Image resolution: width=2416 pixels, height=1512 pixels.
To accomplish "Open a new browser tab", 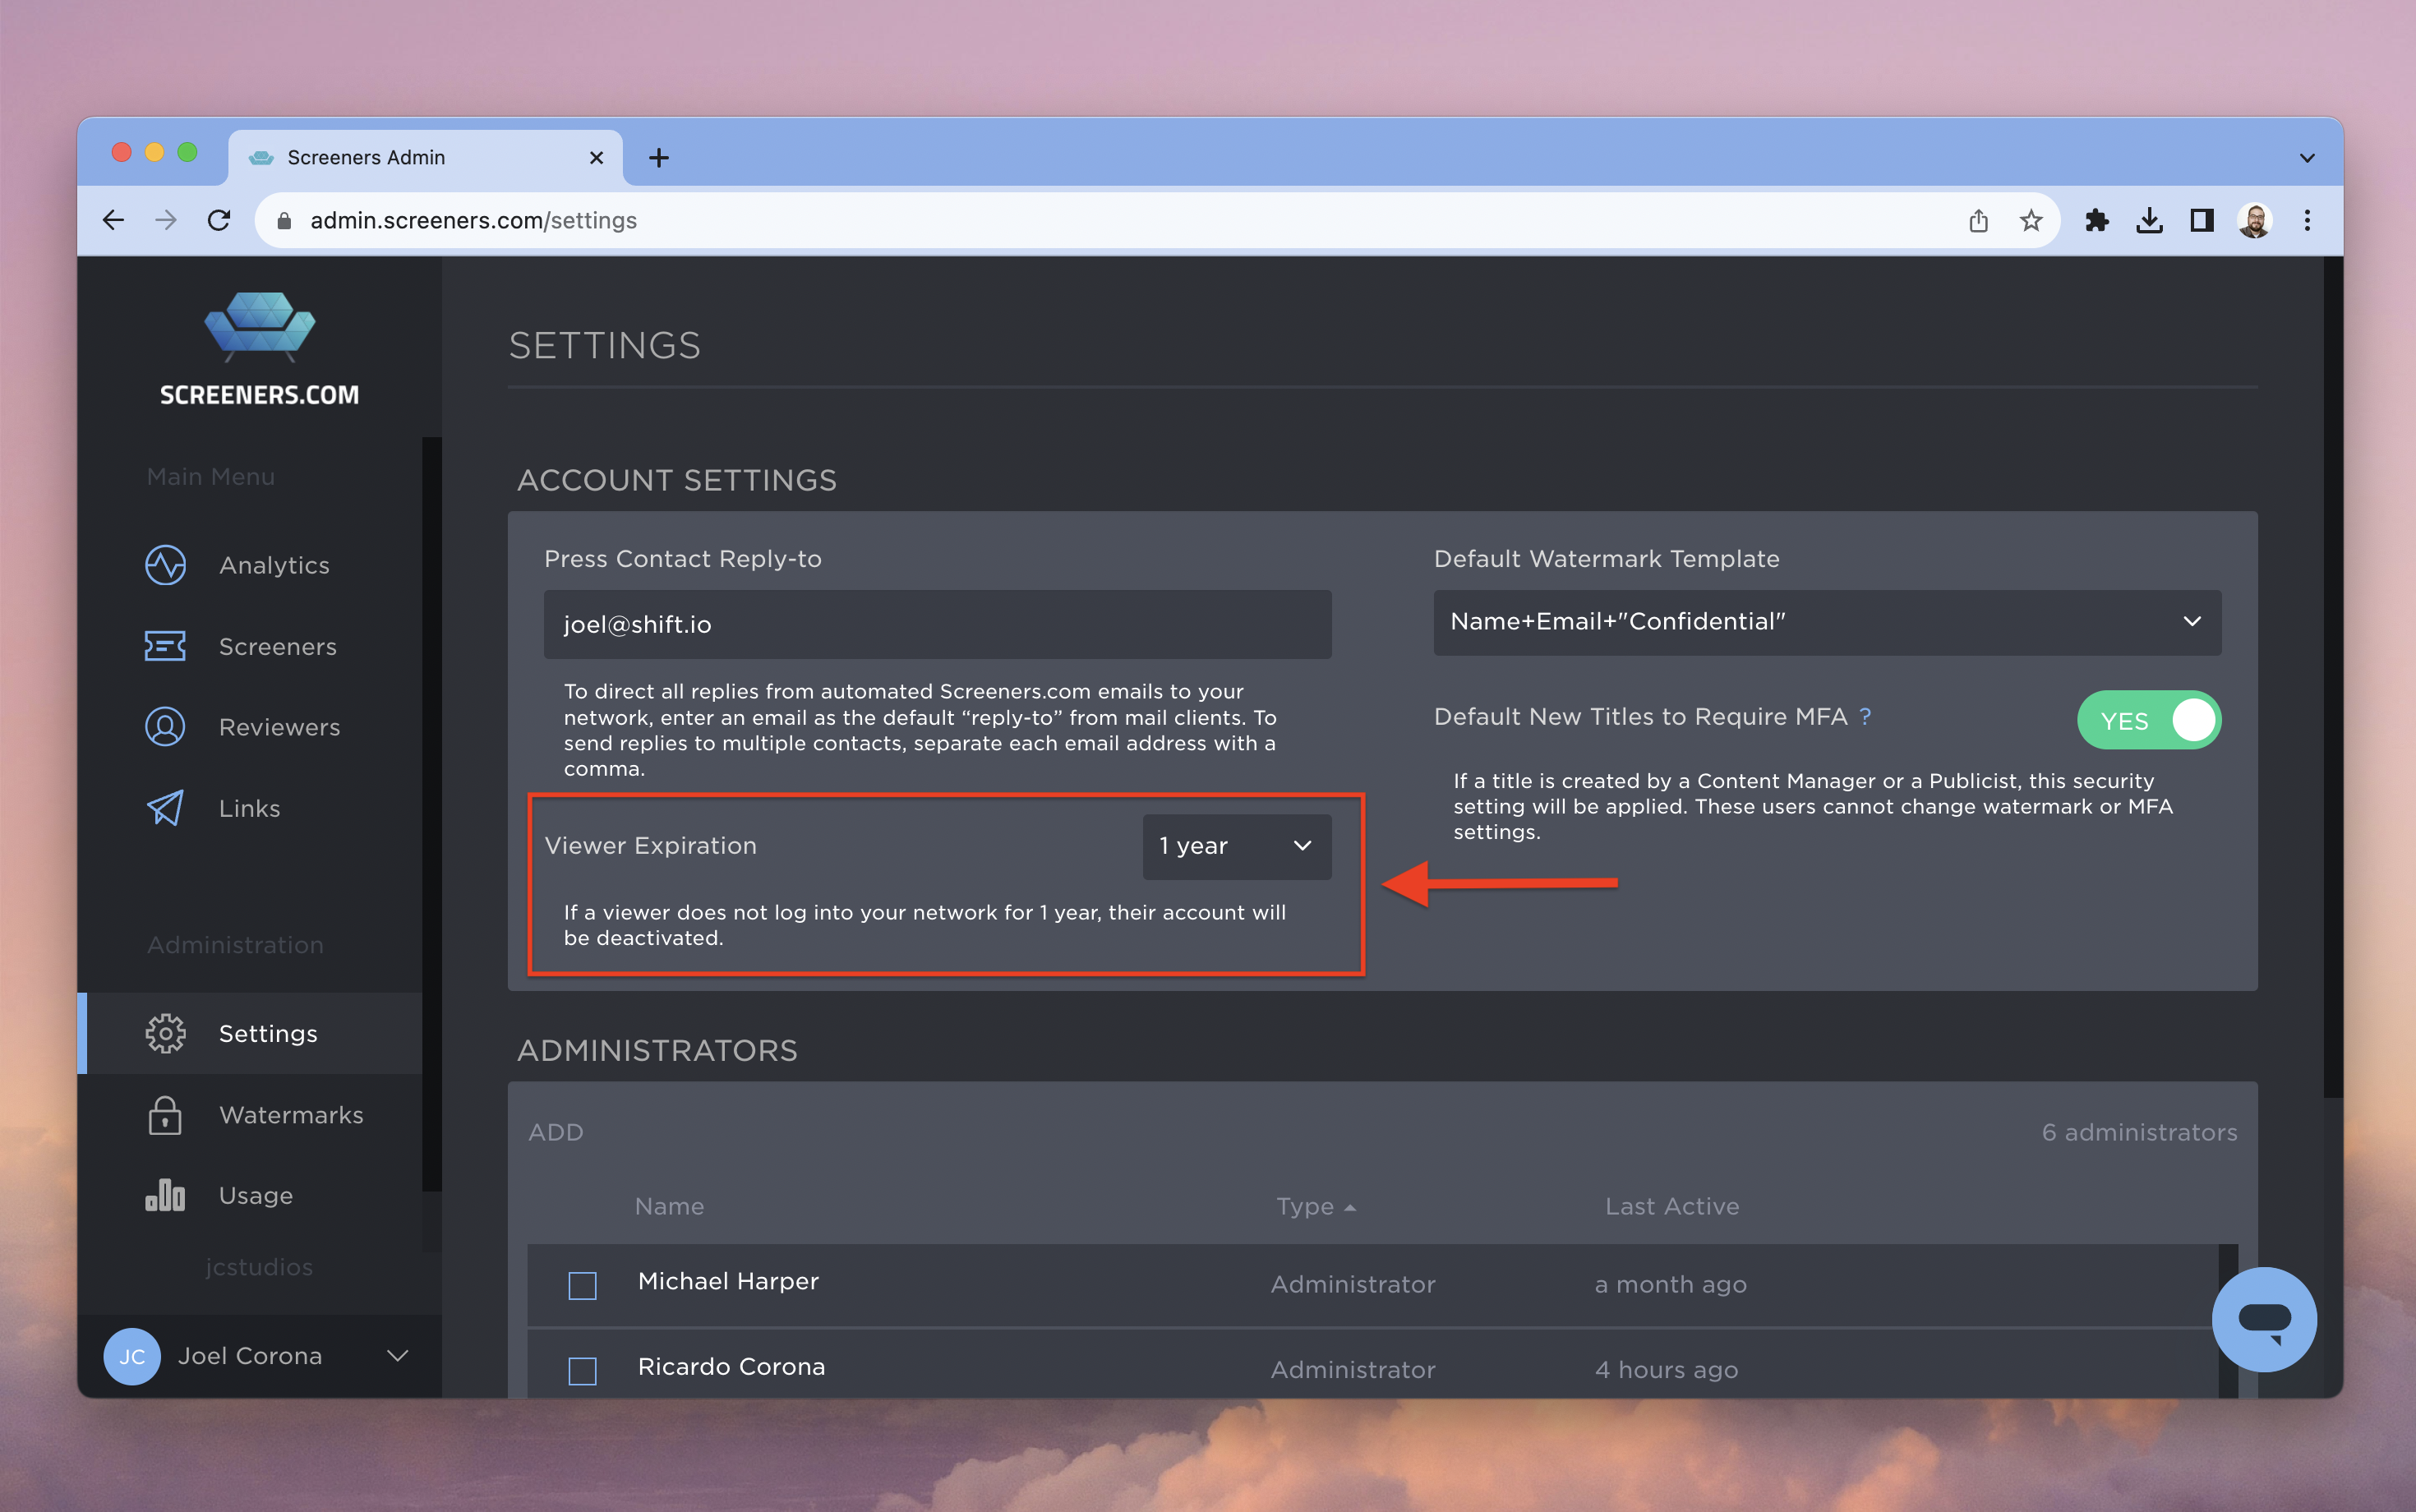I will click(659, 158).
